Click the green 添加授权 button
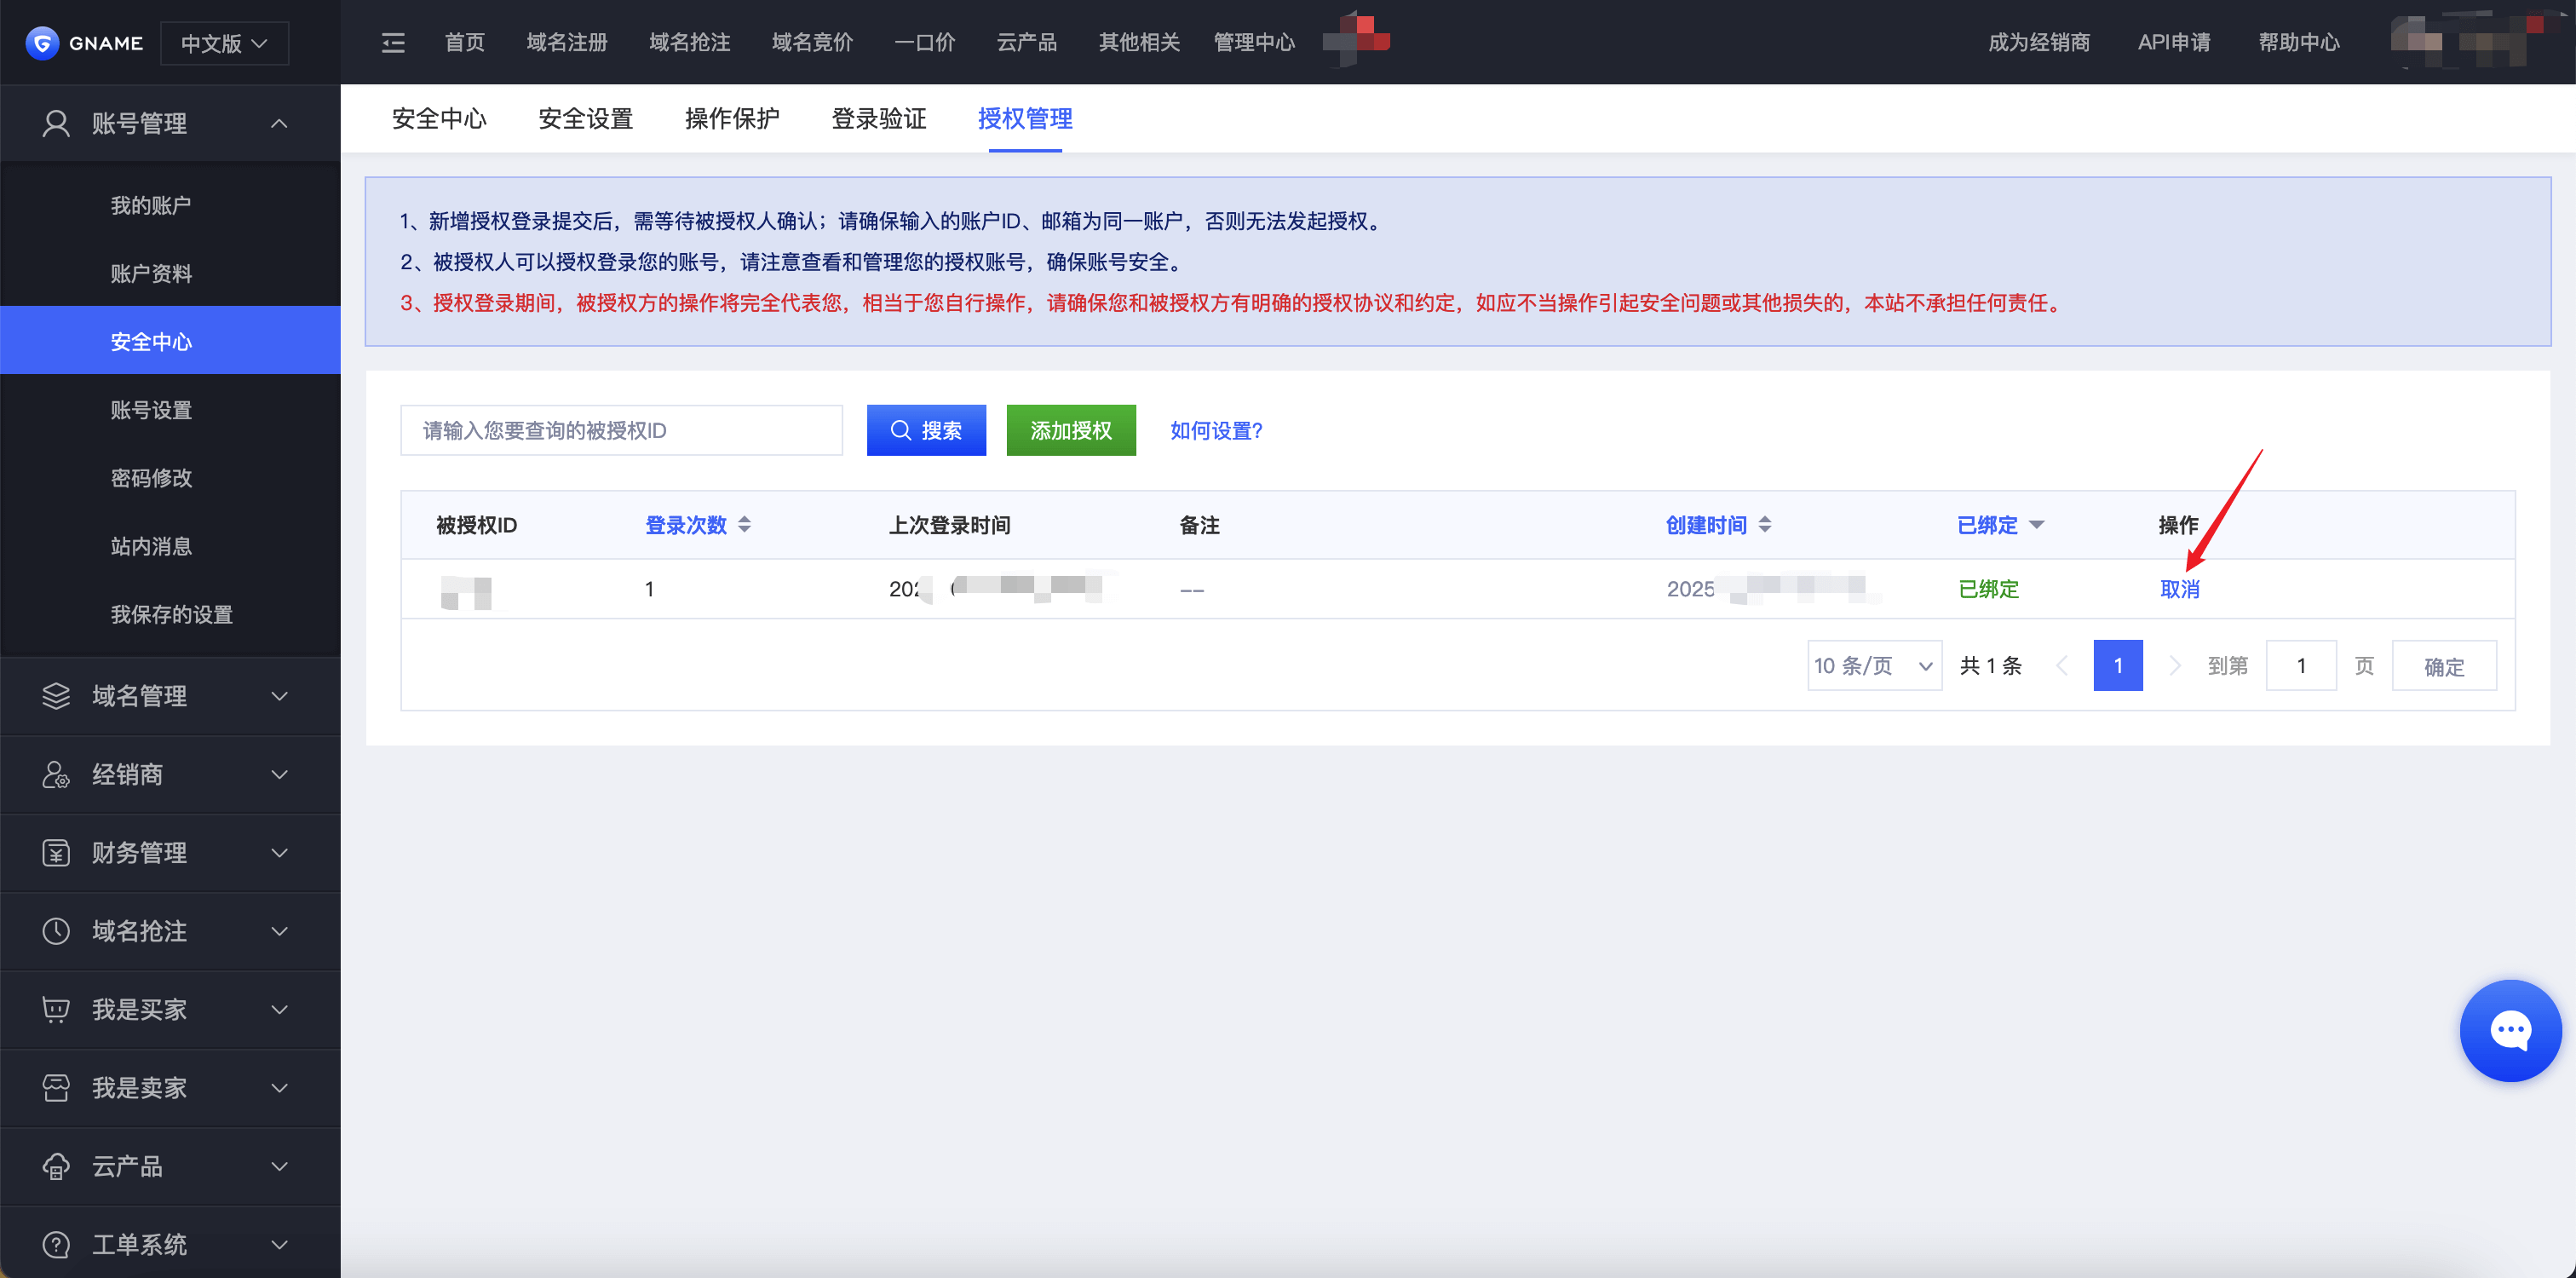 [1071, 430]
